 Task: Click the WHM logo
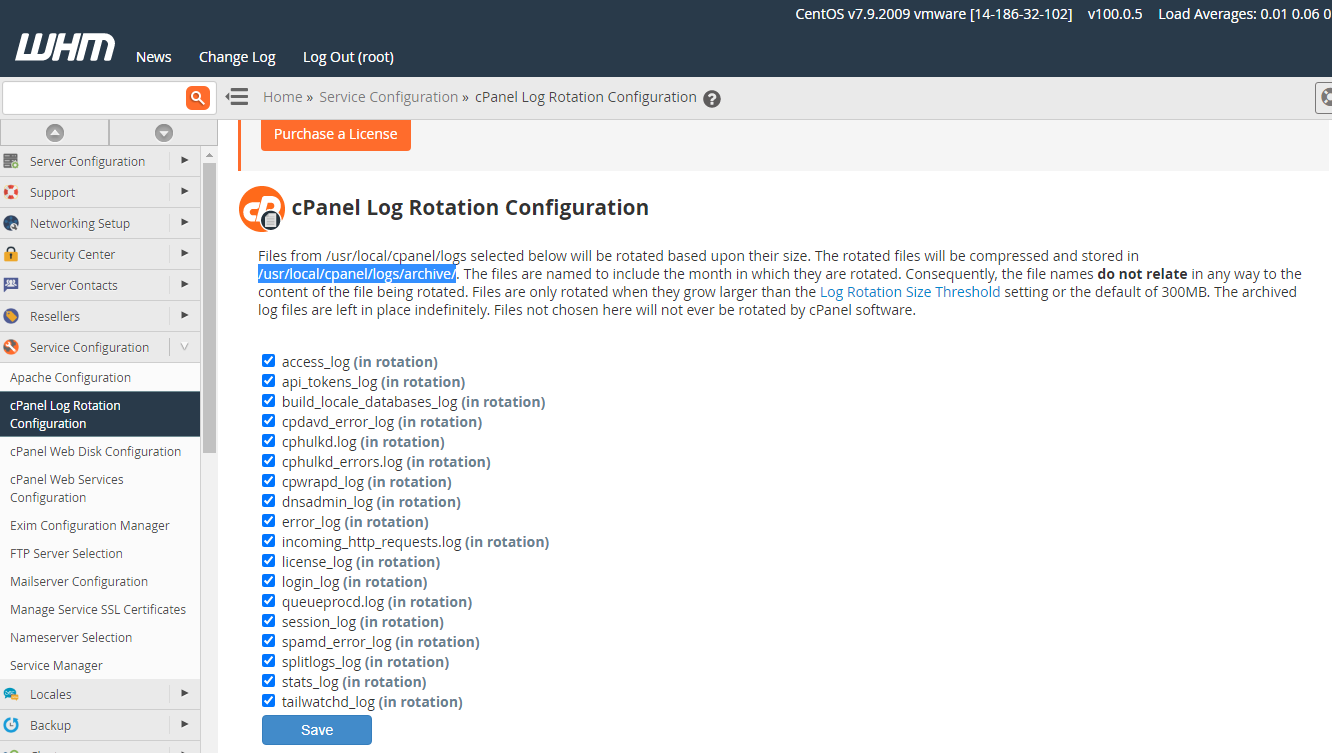click(65, 48)
